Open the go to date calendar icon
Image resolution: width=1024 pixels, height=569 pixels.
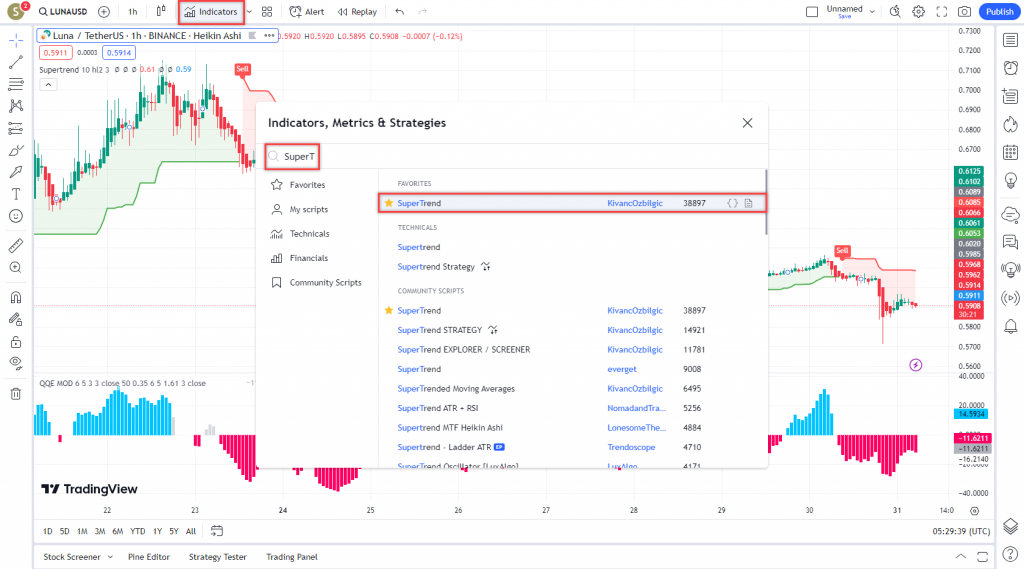coord(217,531)
